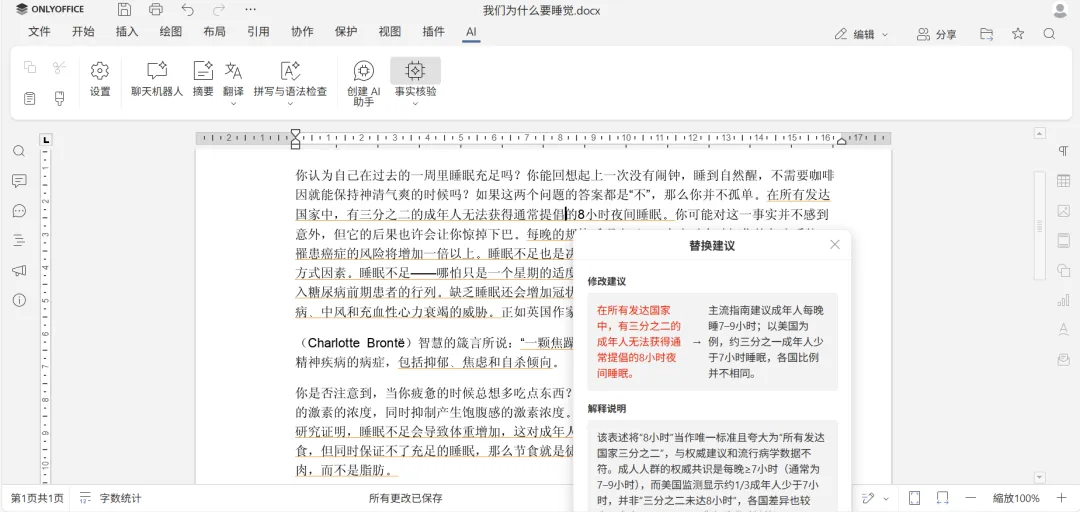Click the feedback megaphone icon in the left sidebar
The width and height of the screenshot is (1080, 512).
pyautogui.click(x=19, y=270)
